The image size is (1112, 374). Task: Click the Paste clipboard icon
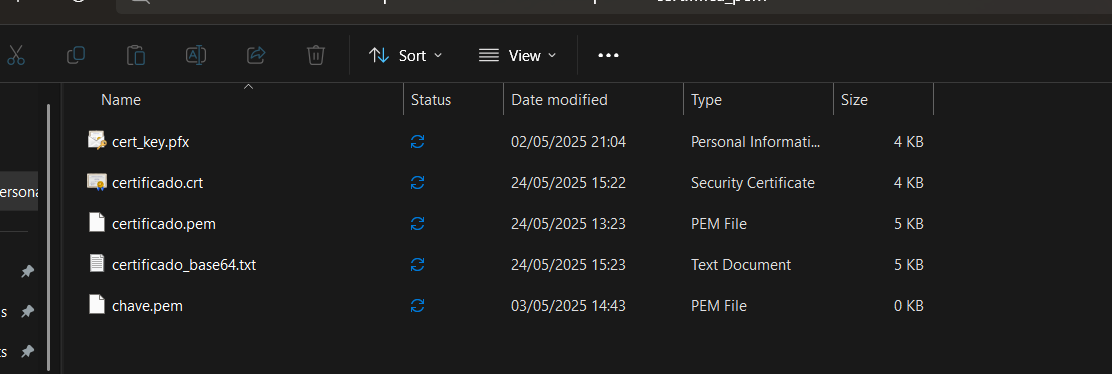[x=135, y=55]
